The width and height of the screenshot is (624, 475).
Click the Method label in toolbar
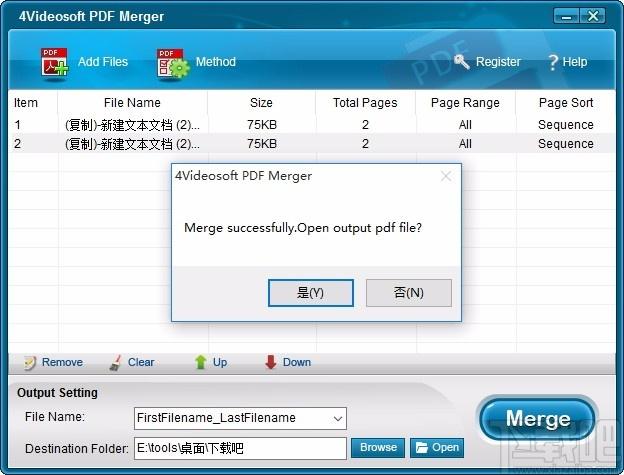coord(216,62)
